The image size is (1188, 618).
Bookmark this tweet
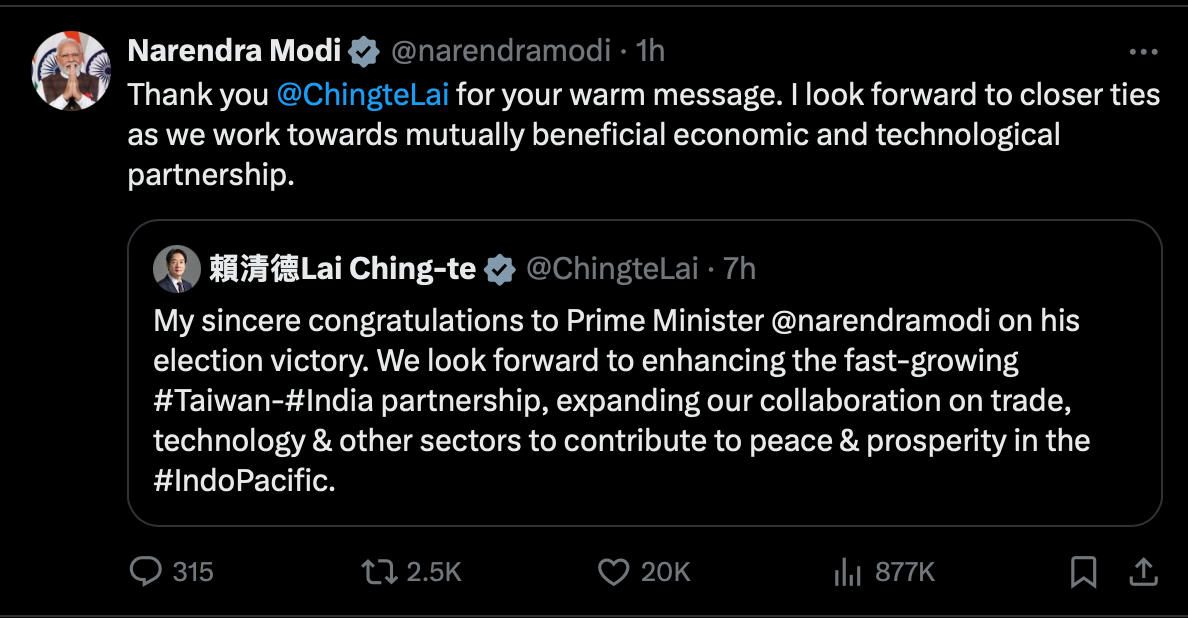(1083, 572)
